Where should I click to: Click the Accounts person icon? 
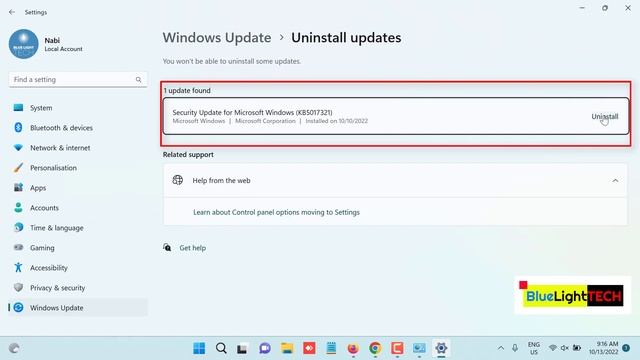(18, 207)
